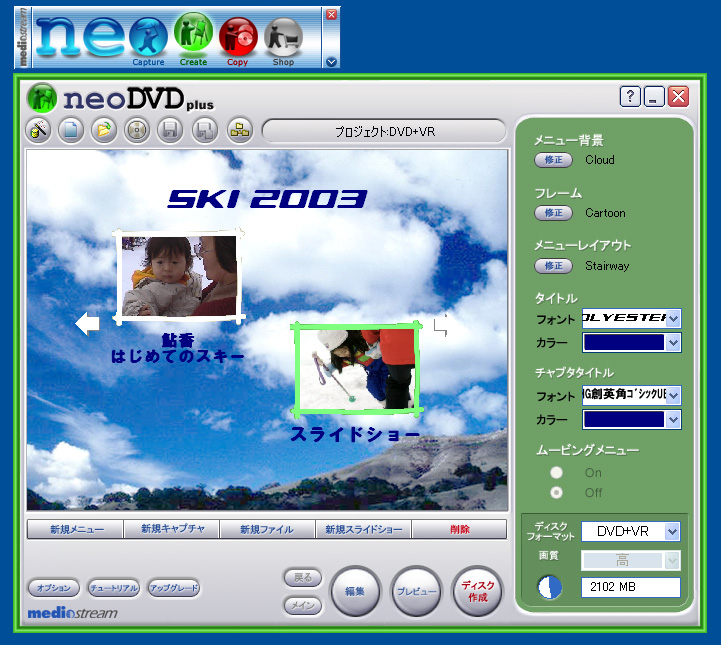Expand the neo launcher down-arrow button

[x=331, y=62]
